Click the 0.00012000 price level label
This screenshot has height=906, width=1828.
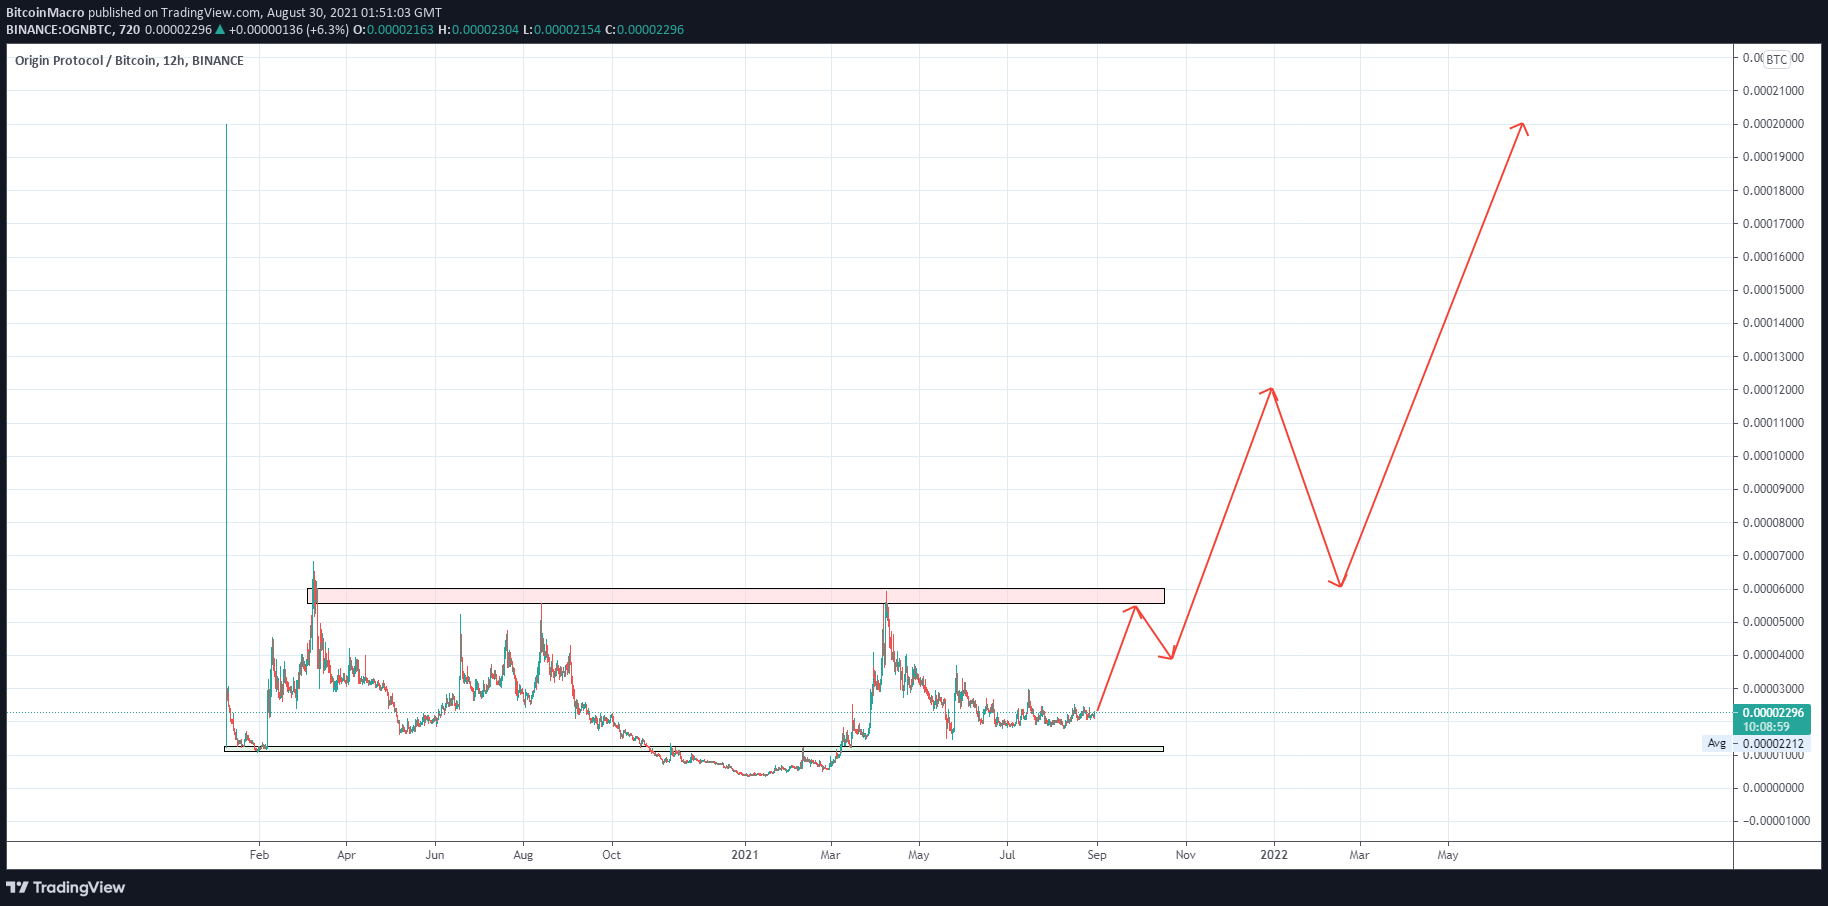tap(1773, 390)
